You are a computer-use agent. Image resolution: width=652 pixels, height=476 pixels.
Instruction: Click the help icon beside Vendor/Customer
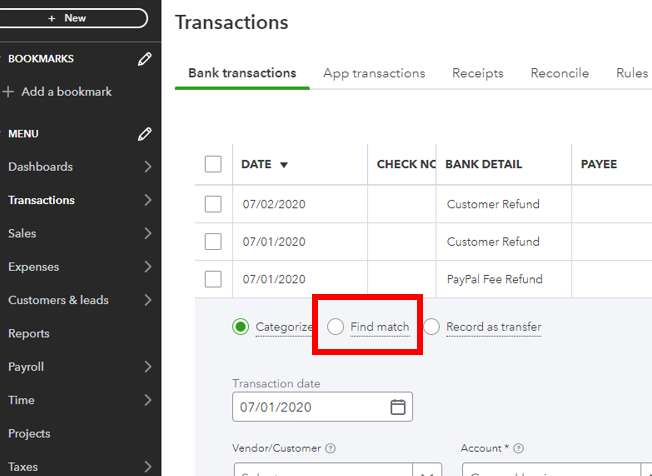coord(330,449)
